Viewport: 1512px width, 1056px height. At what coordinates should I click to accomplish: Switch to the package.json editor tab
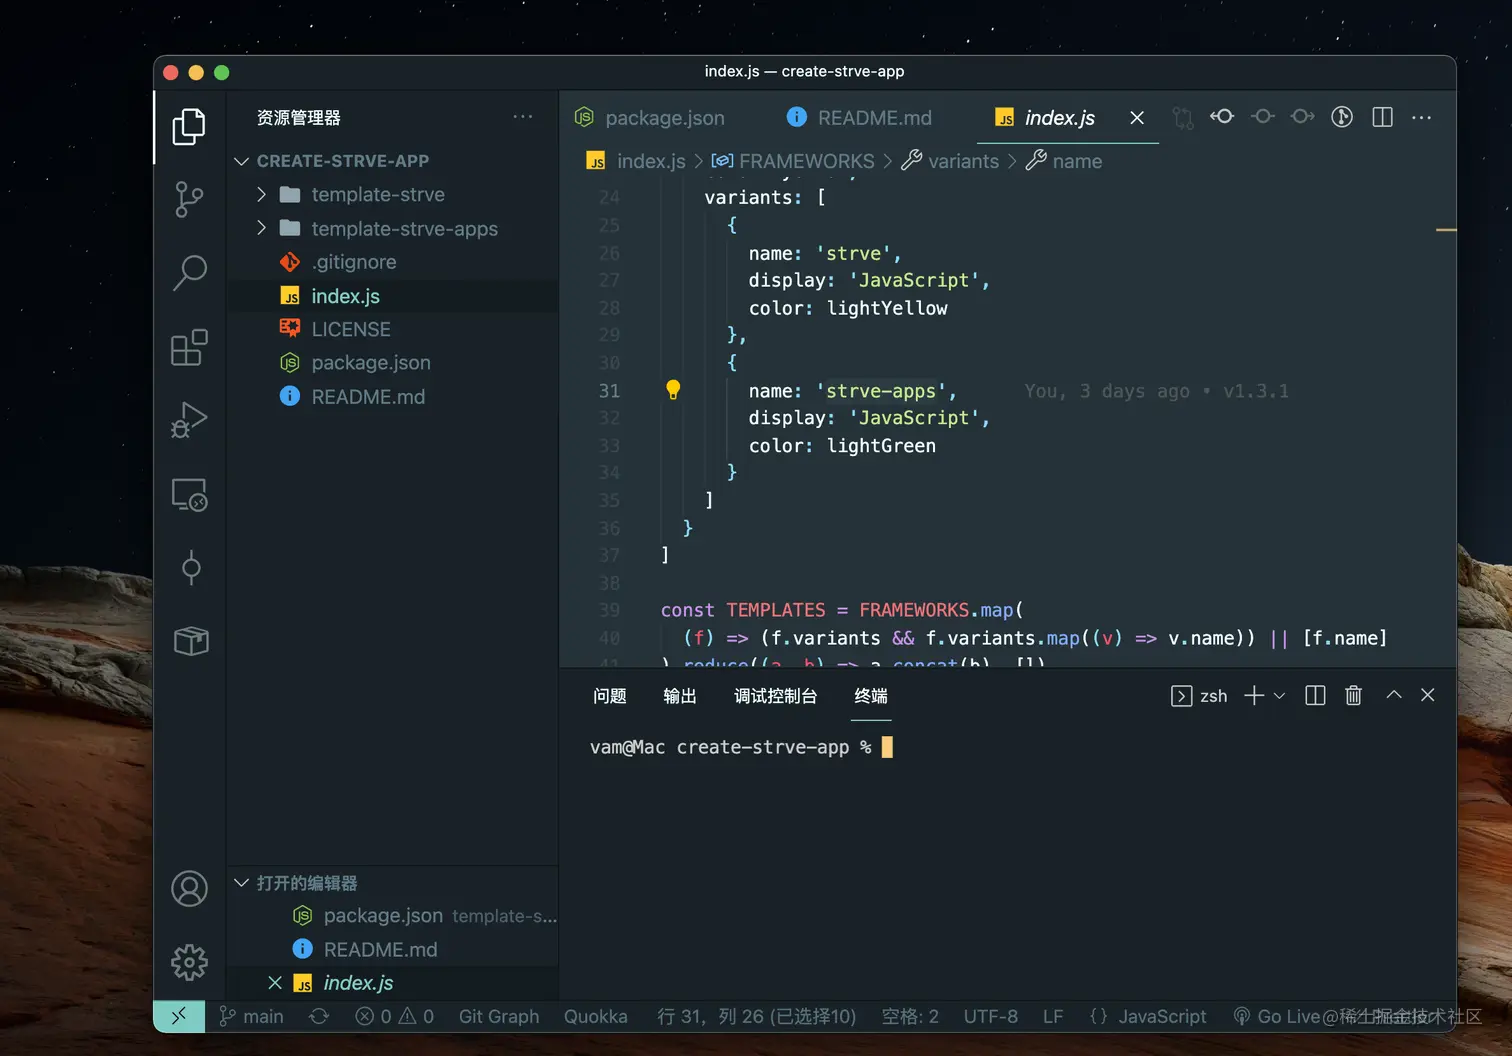coord(650,118)
